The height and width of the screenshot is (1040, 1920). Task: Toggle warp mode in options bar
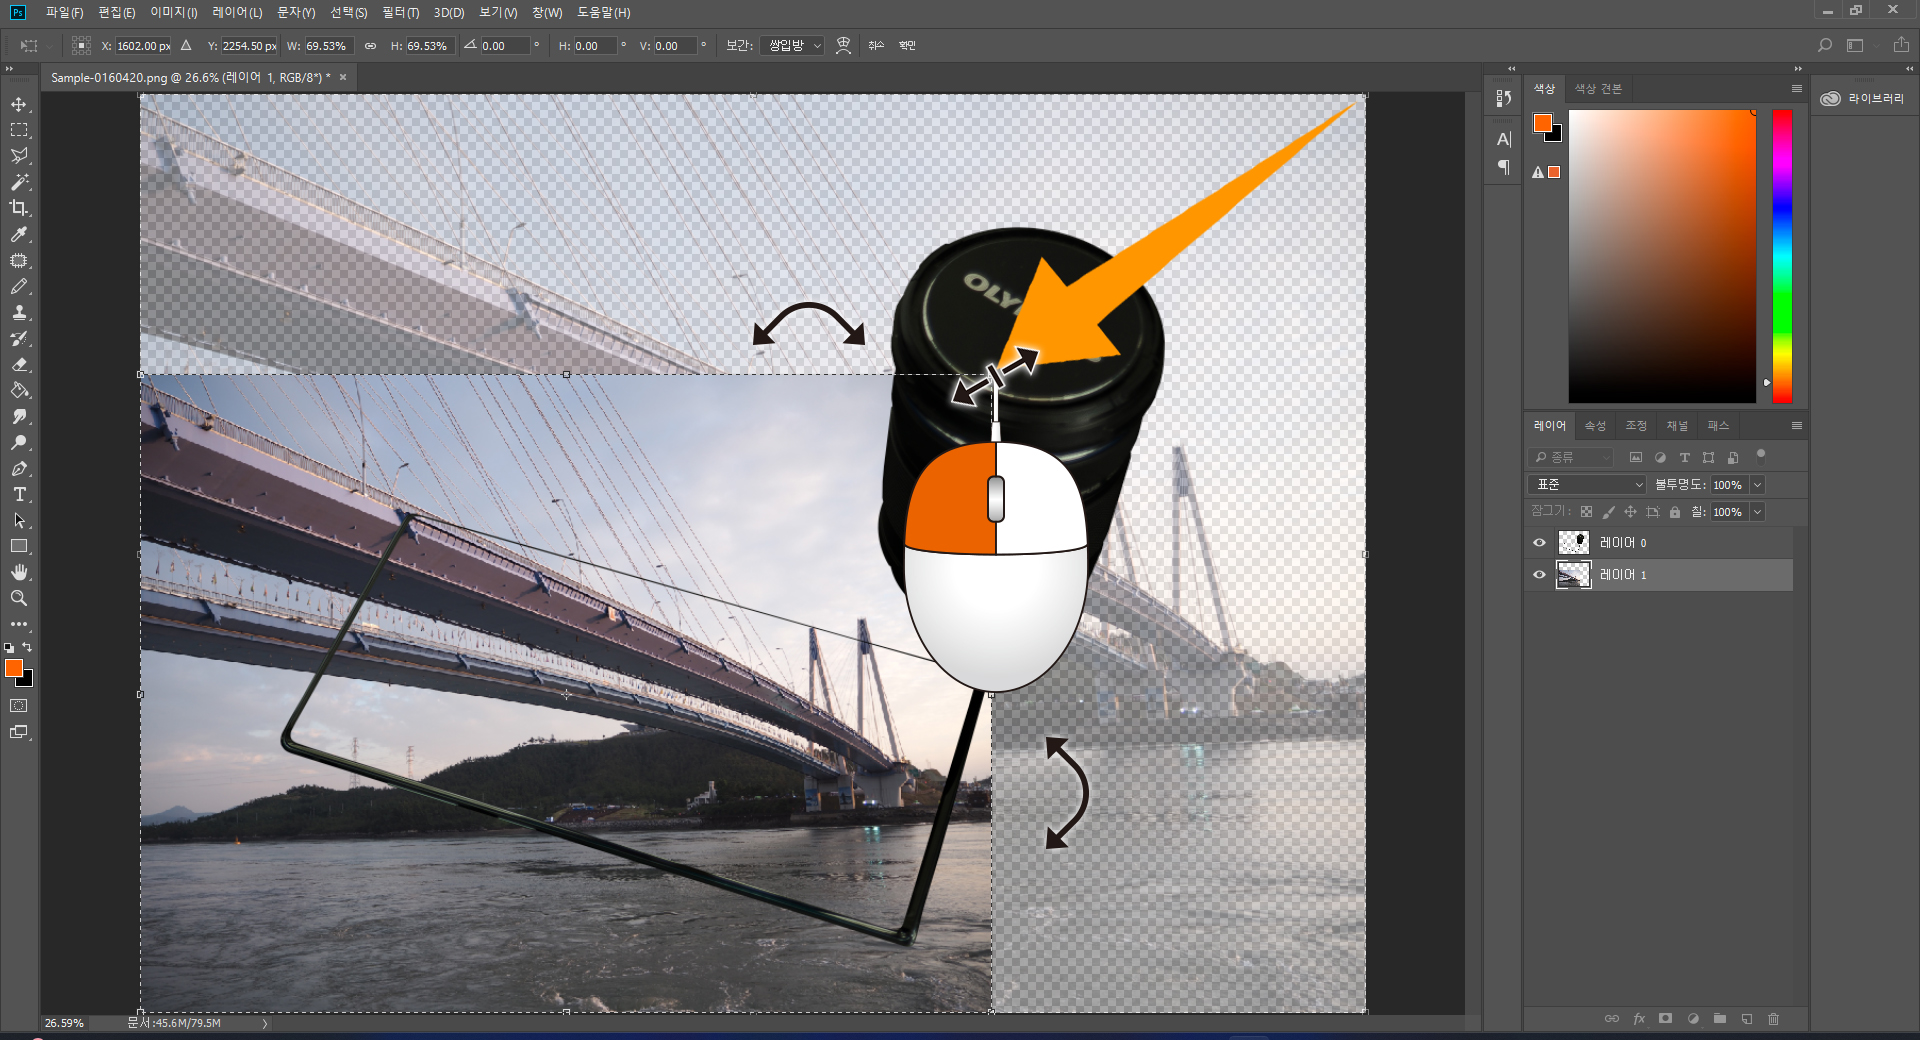coord(843,46)
